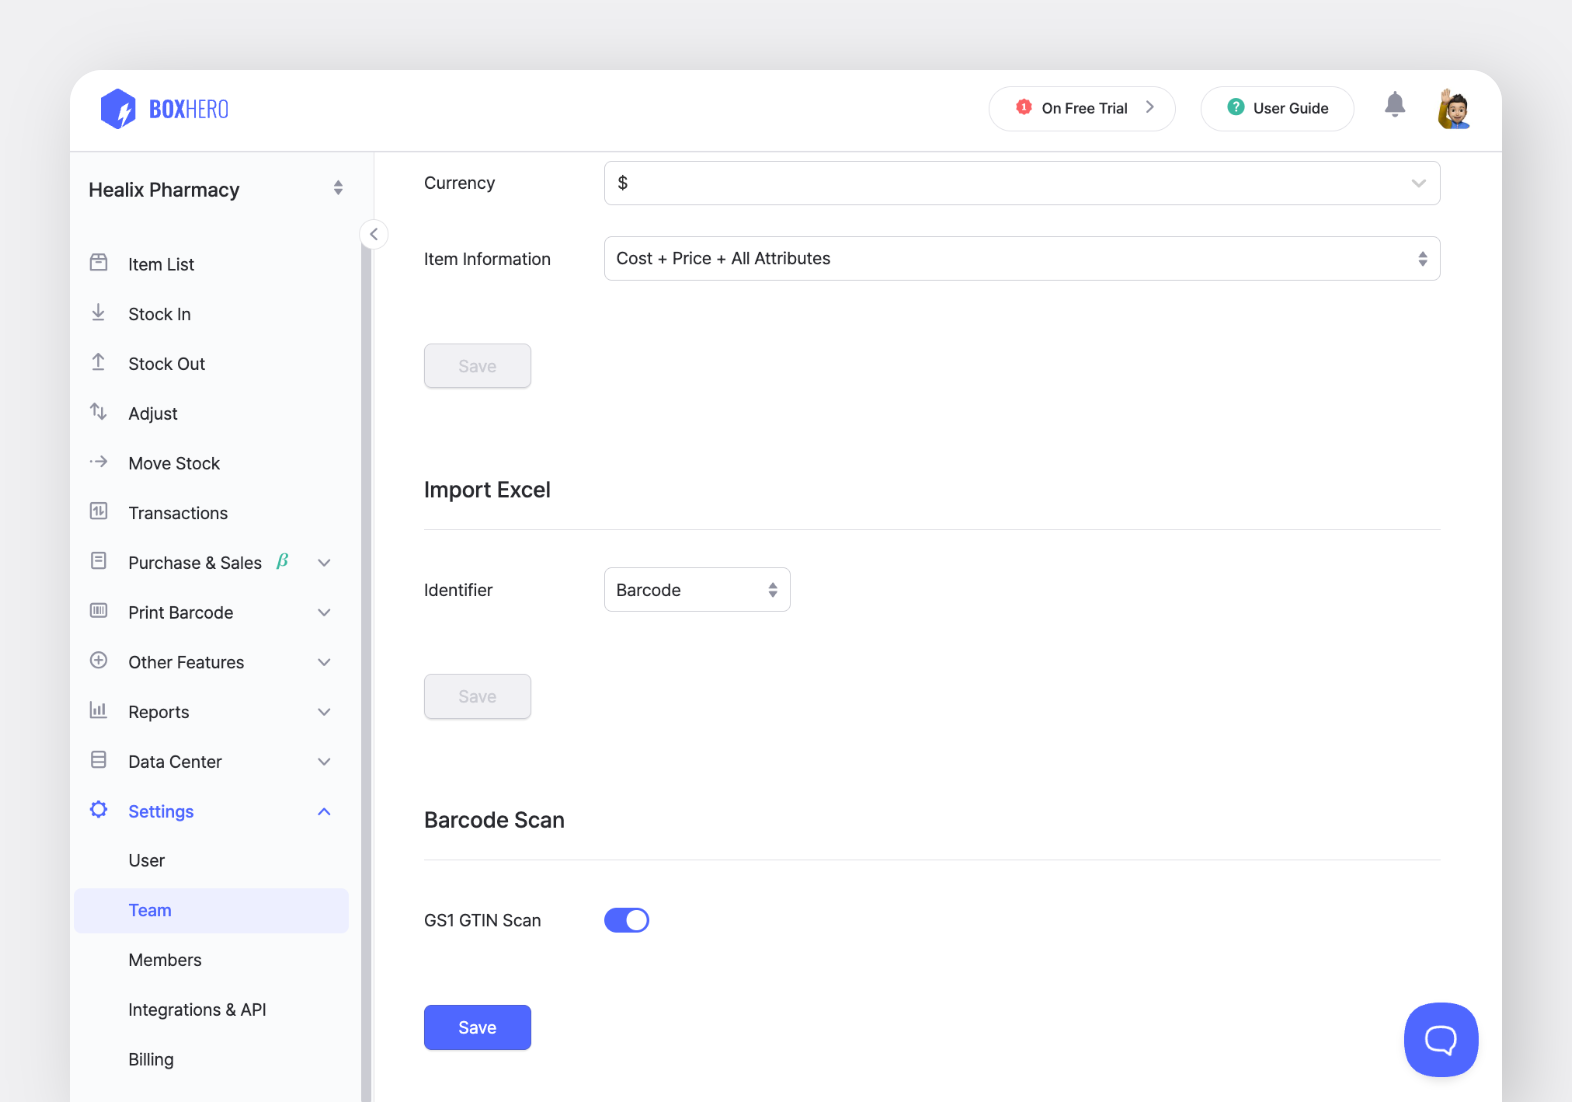Click the GS1 GTIN Scan label

(x=482, y=920)
